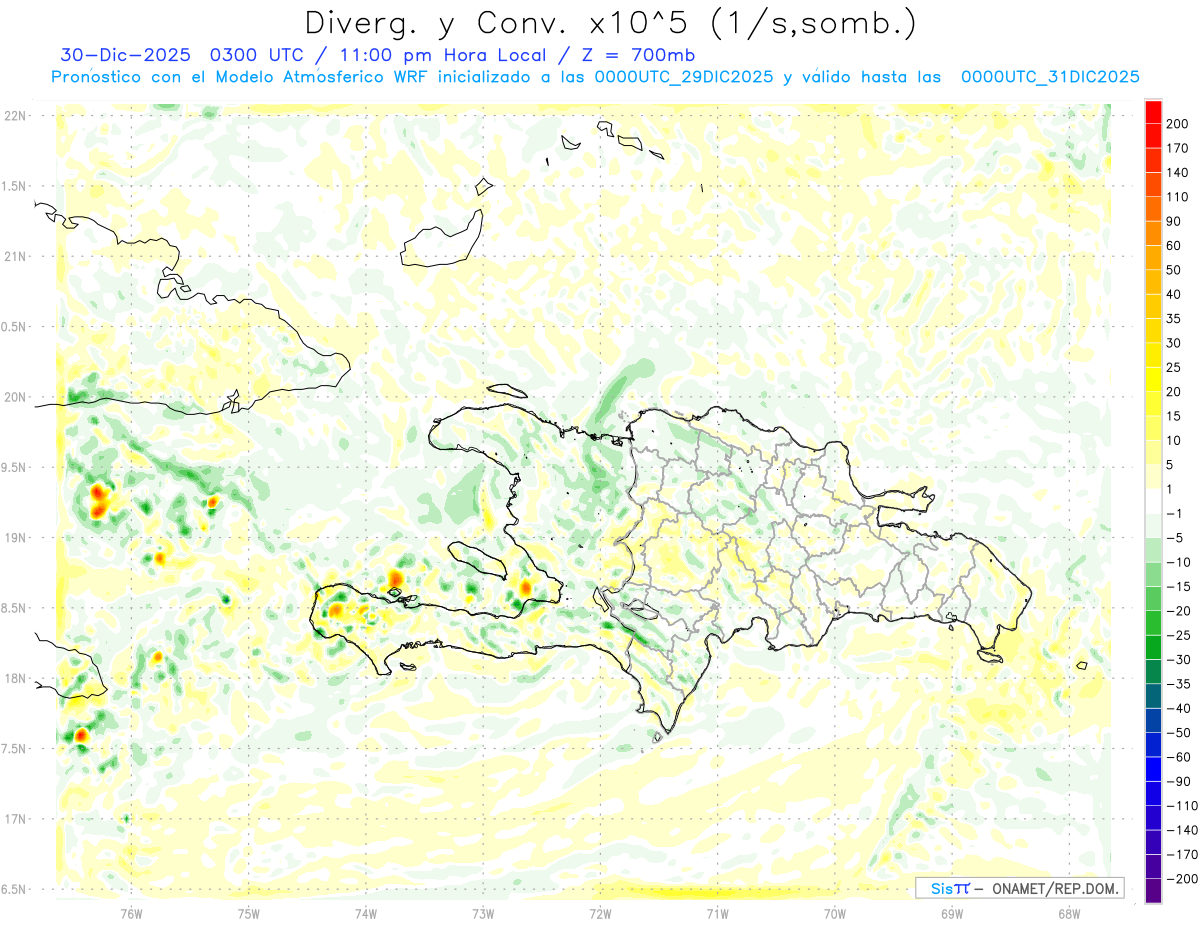Click the latitude label '7.5N'
Viewport: 1200px width, 927px height.
point(15,748)
